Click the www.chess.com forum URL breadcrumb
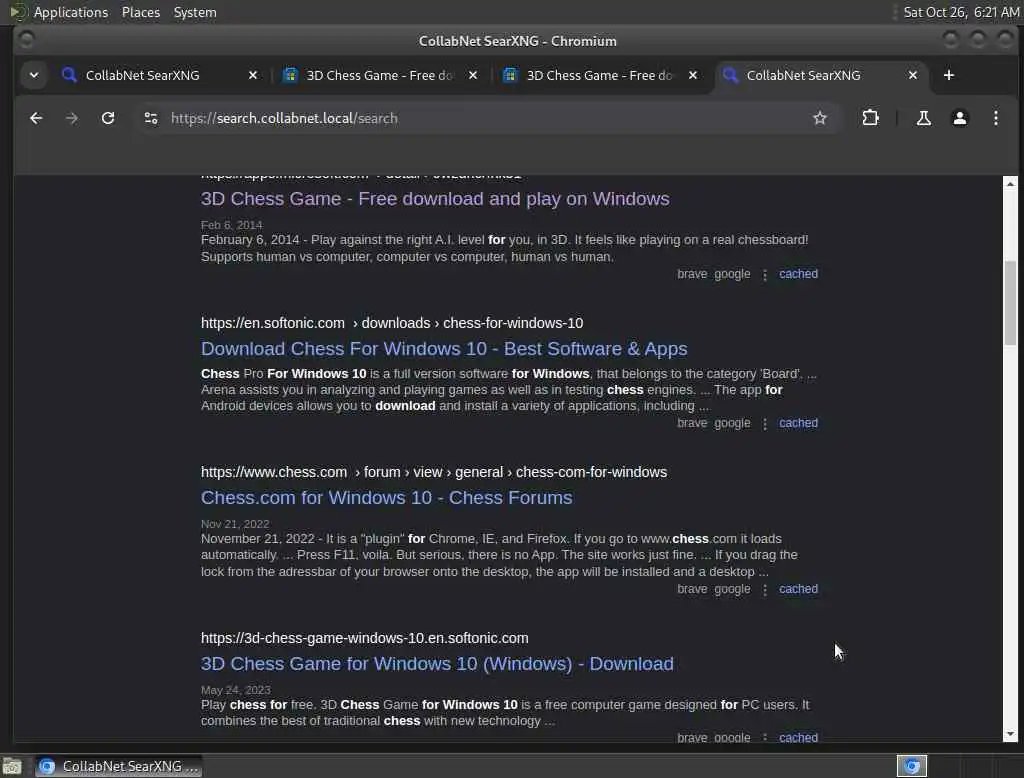This screenshot has width=1024, height=778. (x=434, y=472)
